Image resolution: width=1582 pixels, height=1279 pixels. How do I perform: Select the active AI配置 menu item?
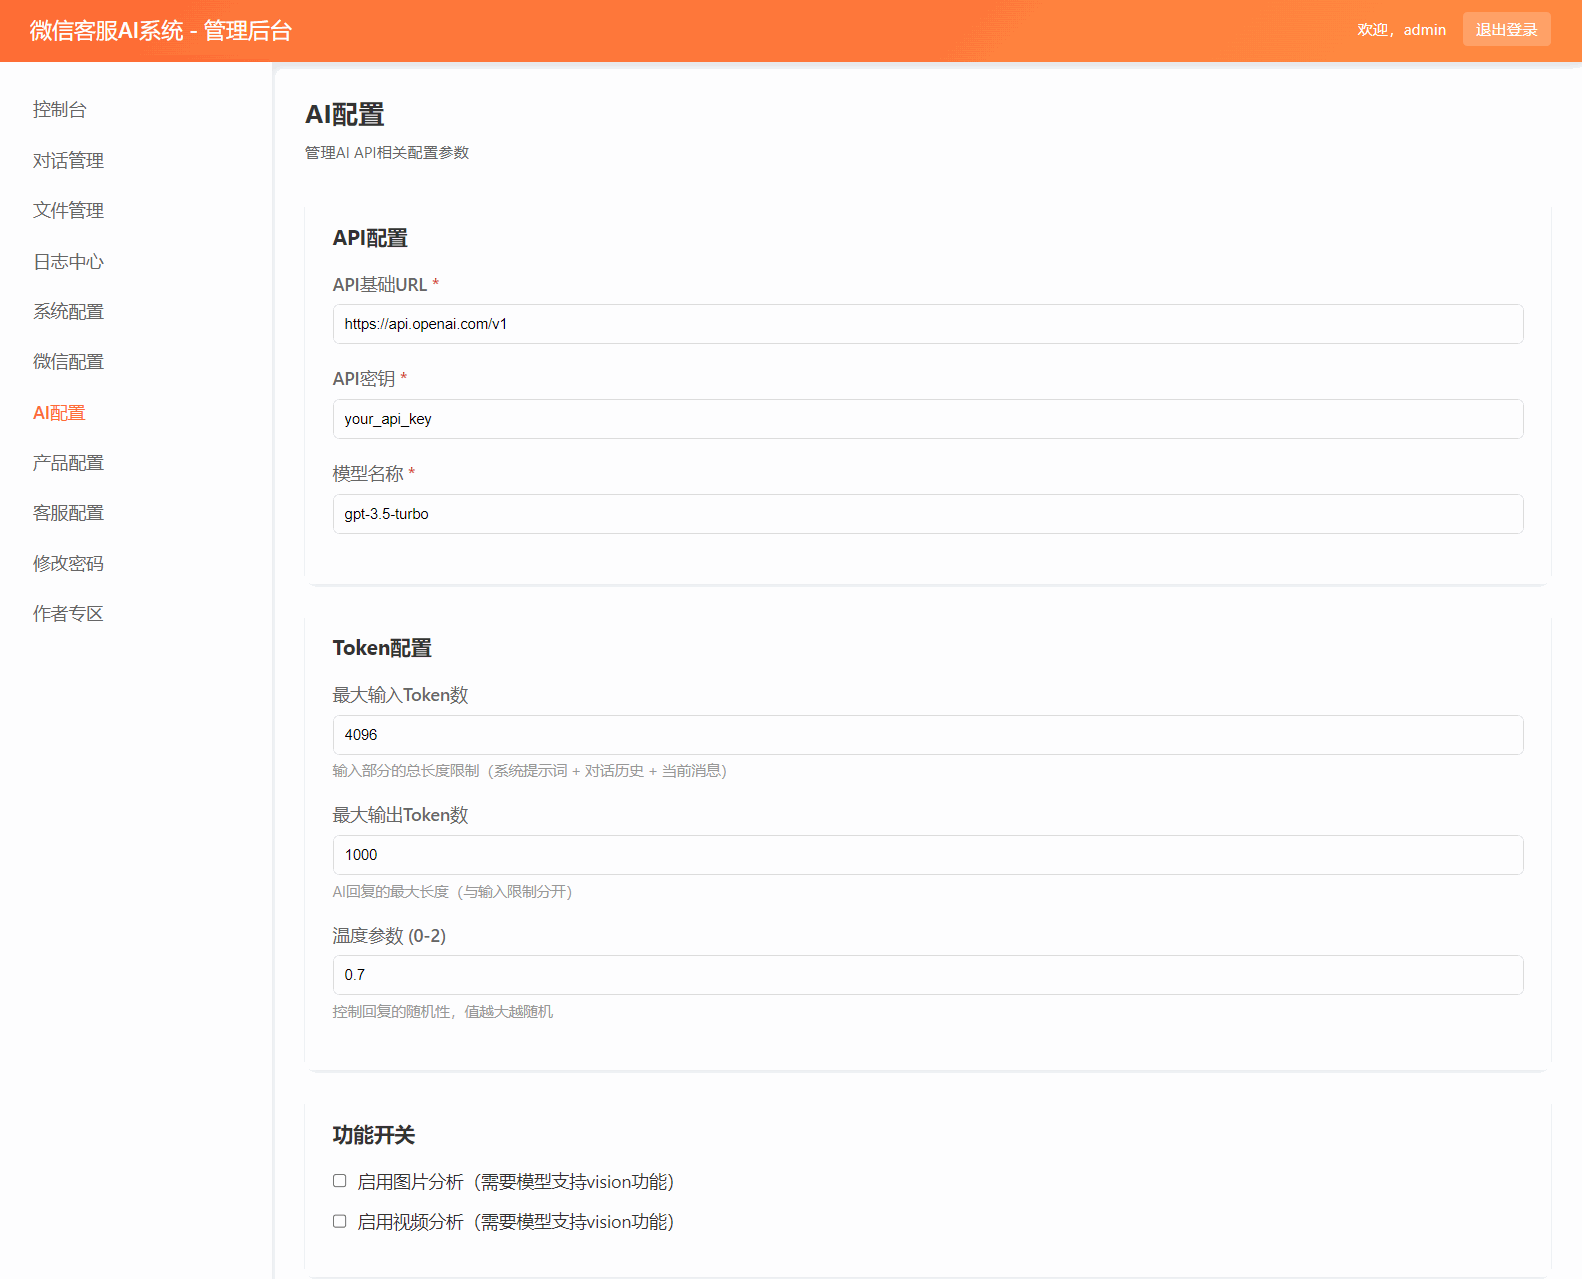[59, 413]
